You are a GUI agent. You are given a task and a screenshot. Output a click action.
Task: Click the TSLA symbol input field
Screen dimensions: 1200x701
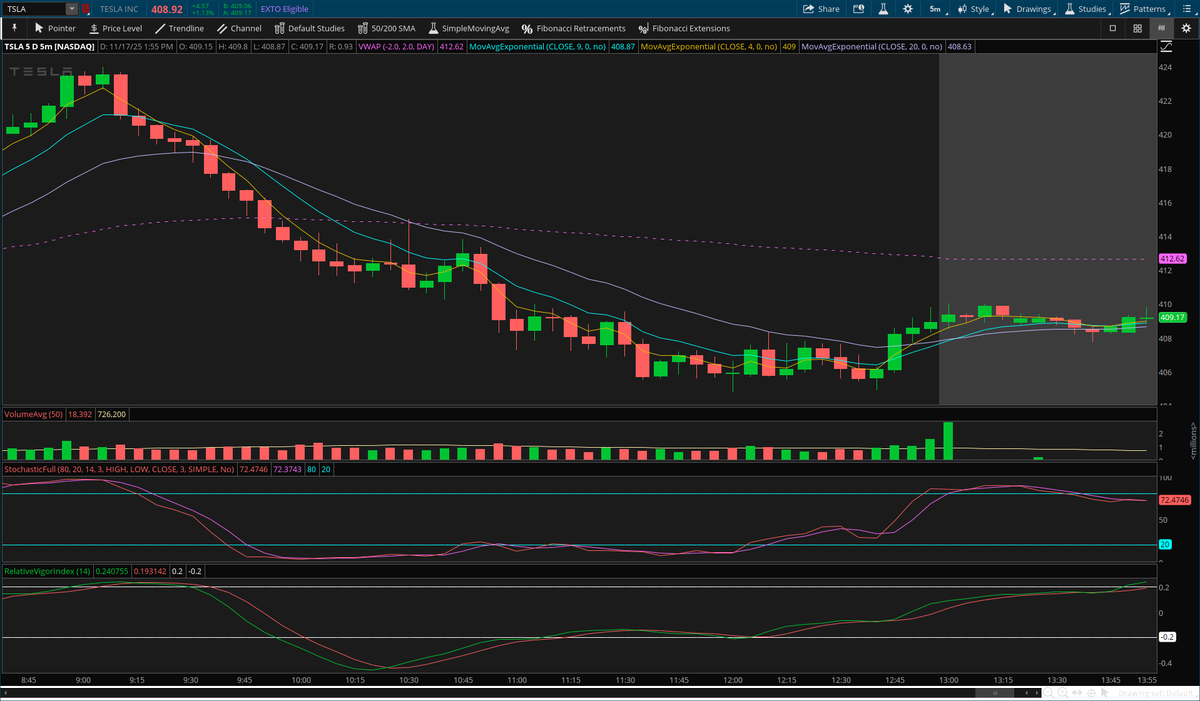point(35,8)
